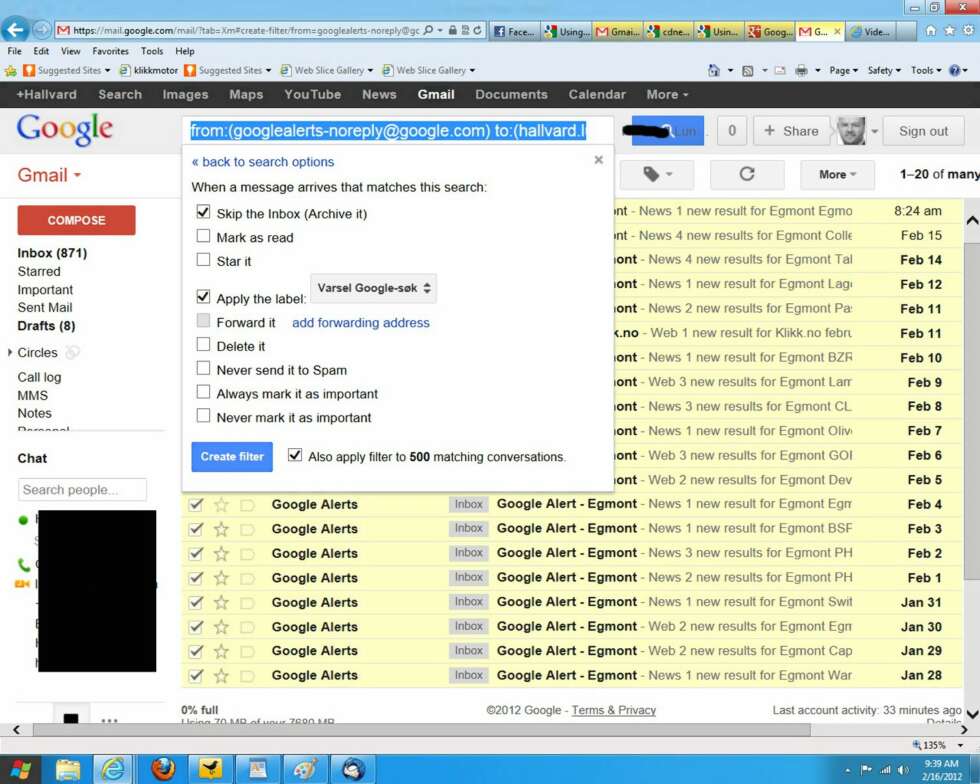
Task: Click the COMPOSE button
Action: pyautogui.click(x=76, y=220)
